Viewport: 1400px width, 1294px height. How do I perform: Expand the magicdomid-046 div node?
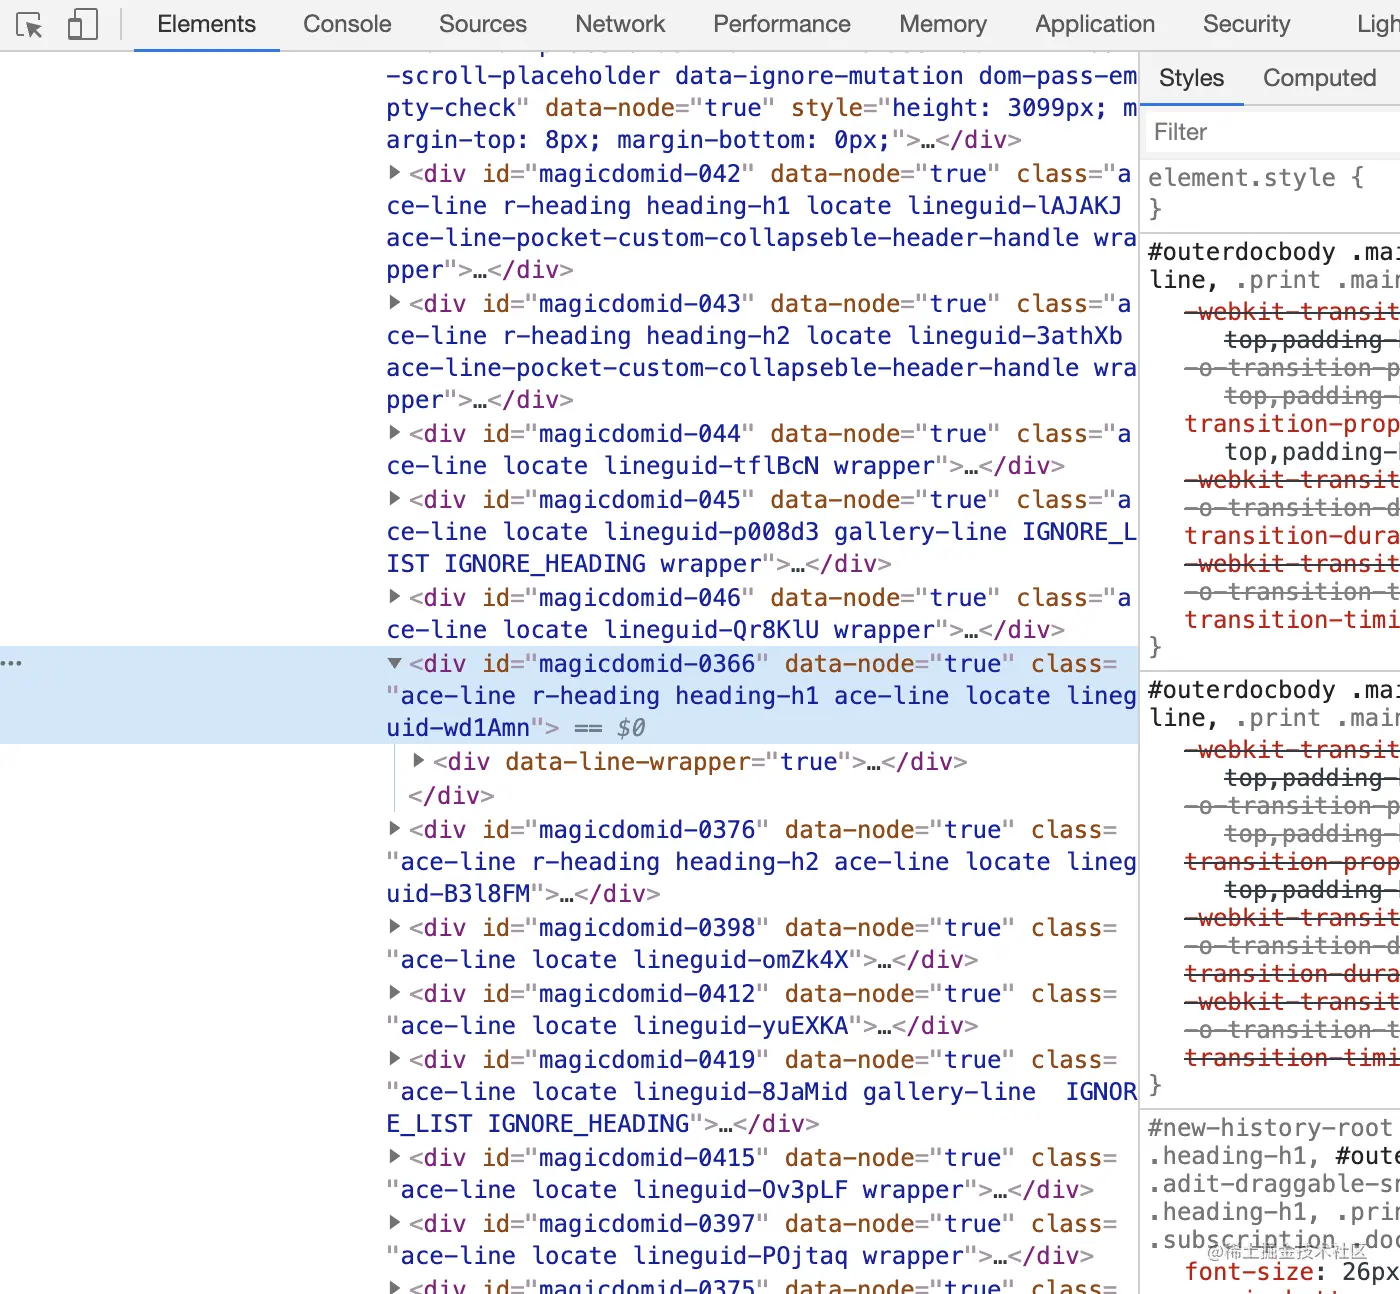[395, 597]
